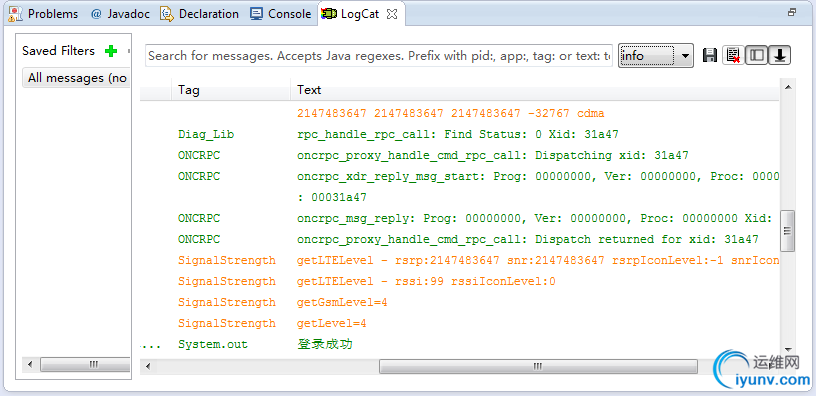Click the scroll-up arrow of log table

click(x=788, y=87)
